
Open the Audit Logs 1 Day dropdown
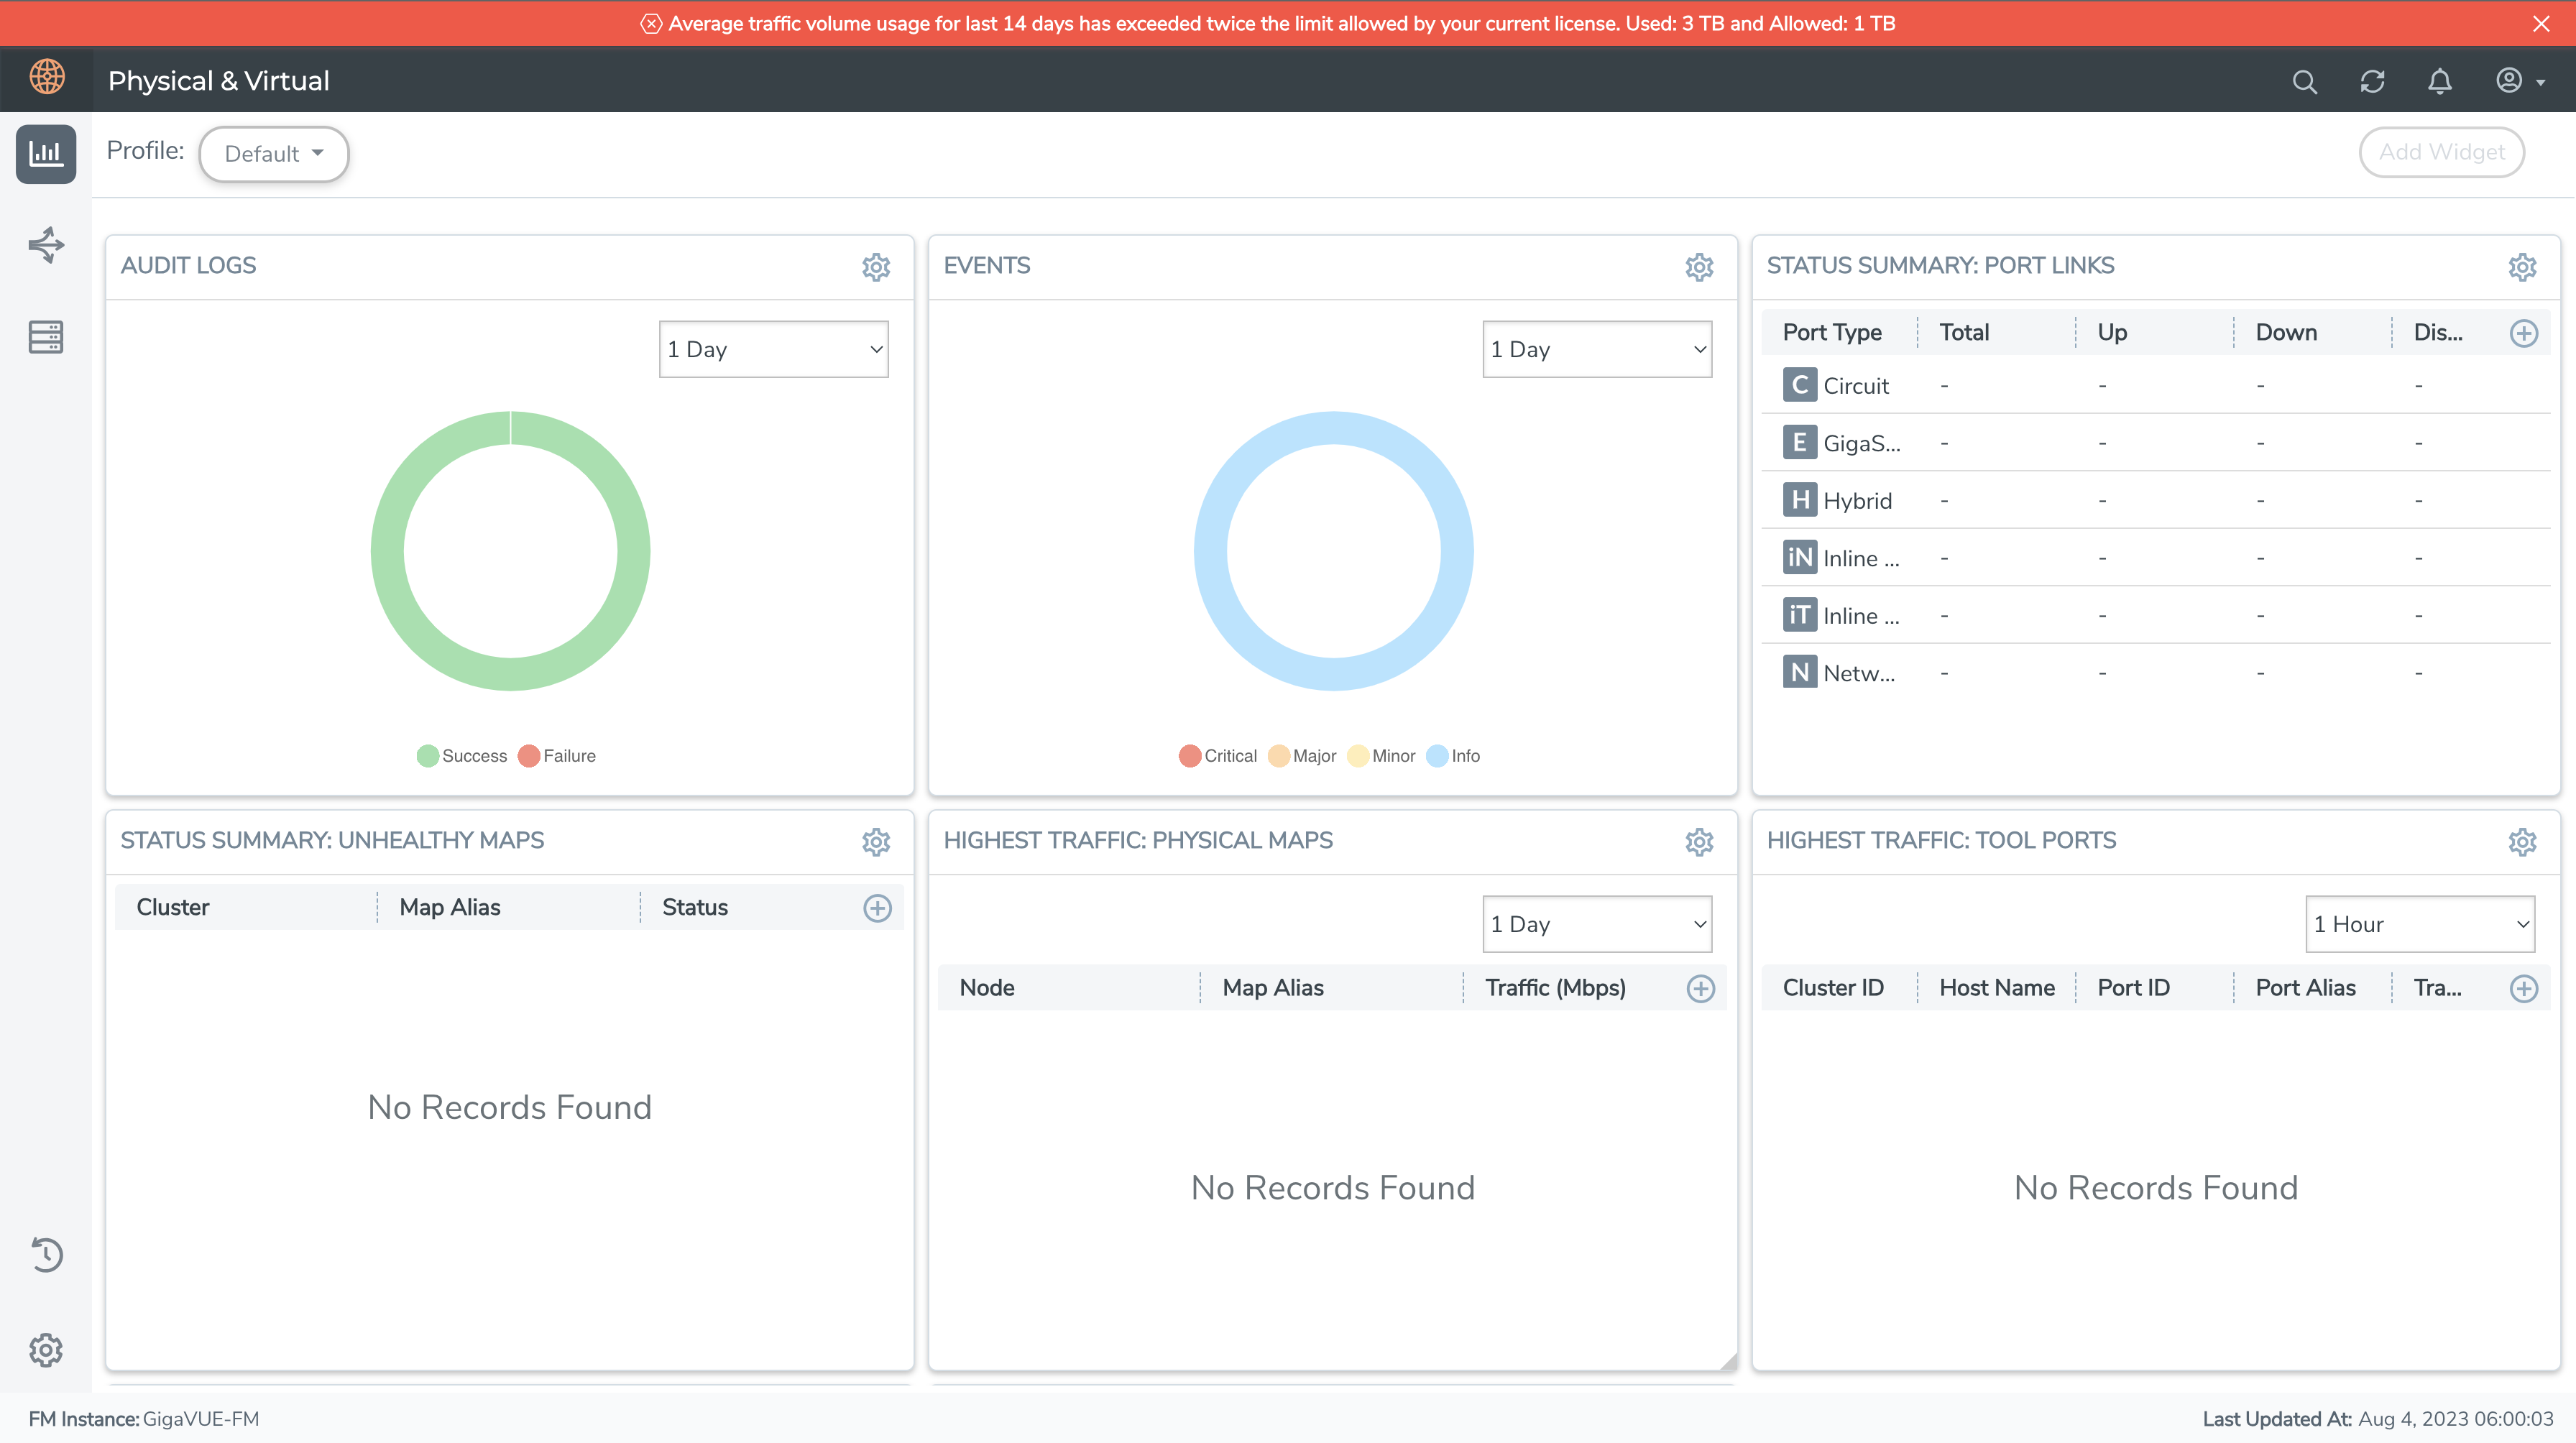[773, 349]
